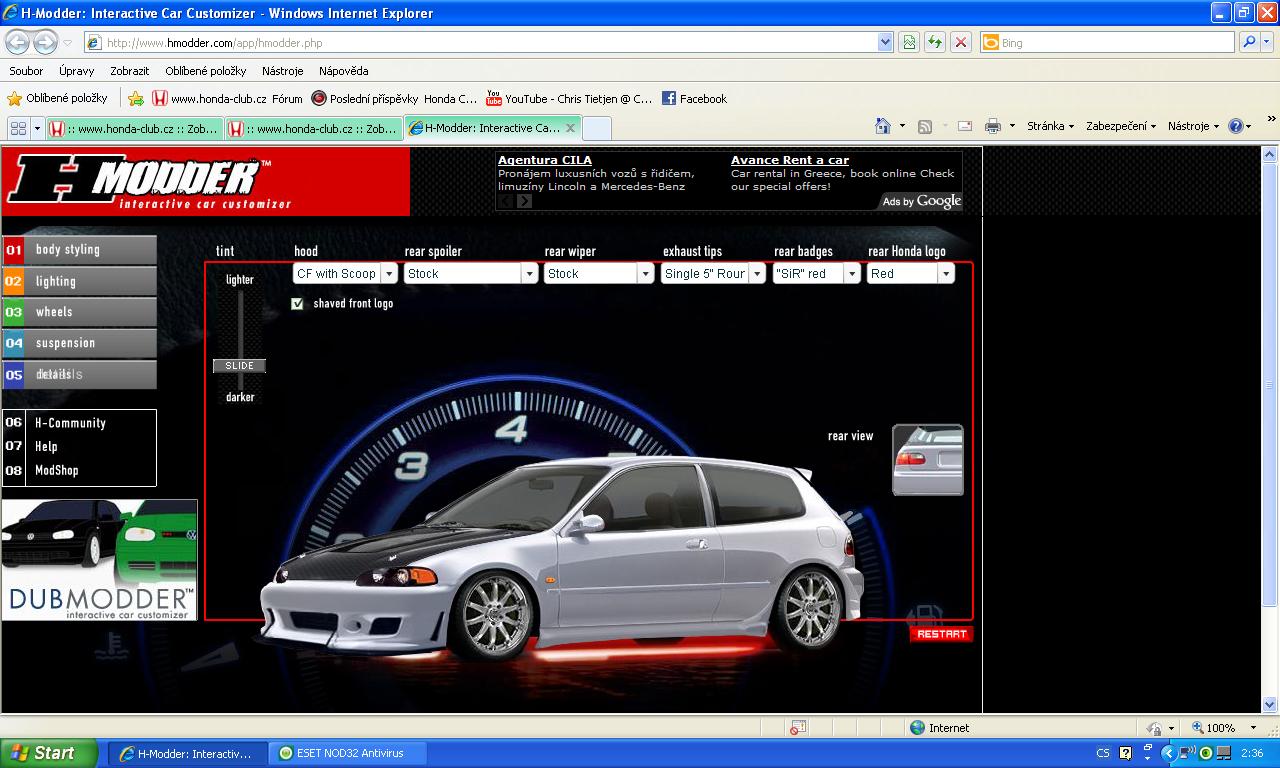The image size is (1280, 768).
Task: Open the Facebook favorites bar link
Action: (x=693, y=99)
